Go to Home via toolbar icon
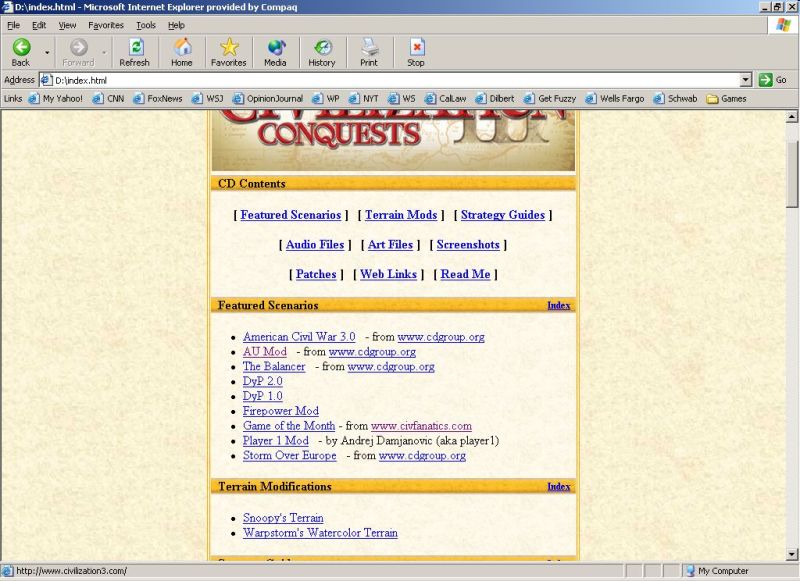This screenshot has height=581, width=800. coord(182,48)
